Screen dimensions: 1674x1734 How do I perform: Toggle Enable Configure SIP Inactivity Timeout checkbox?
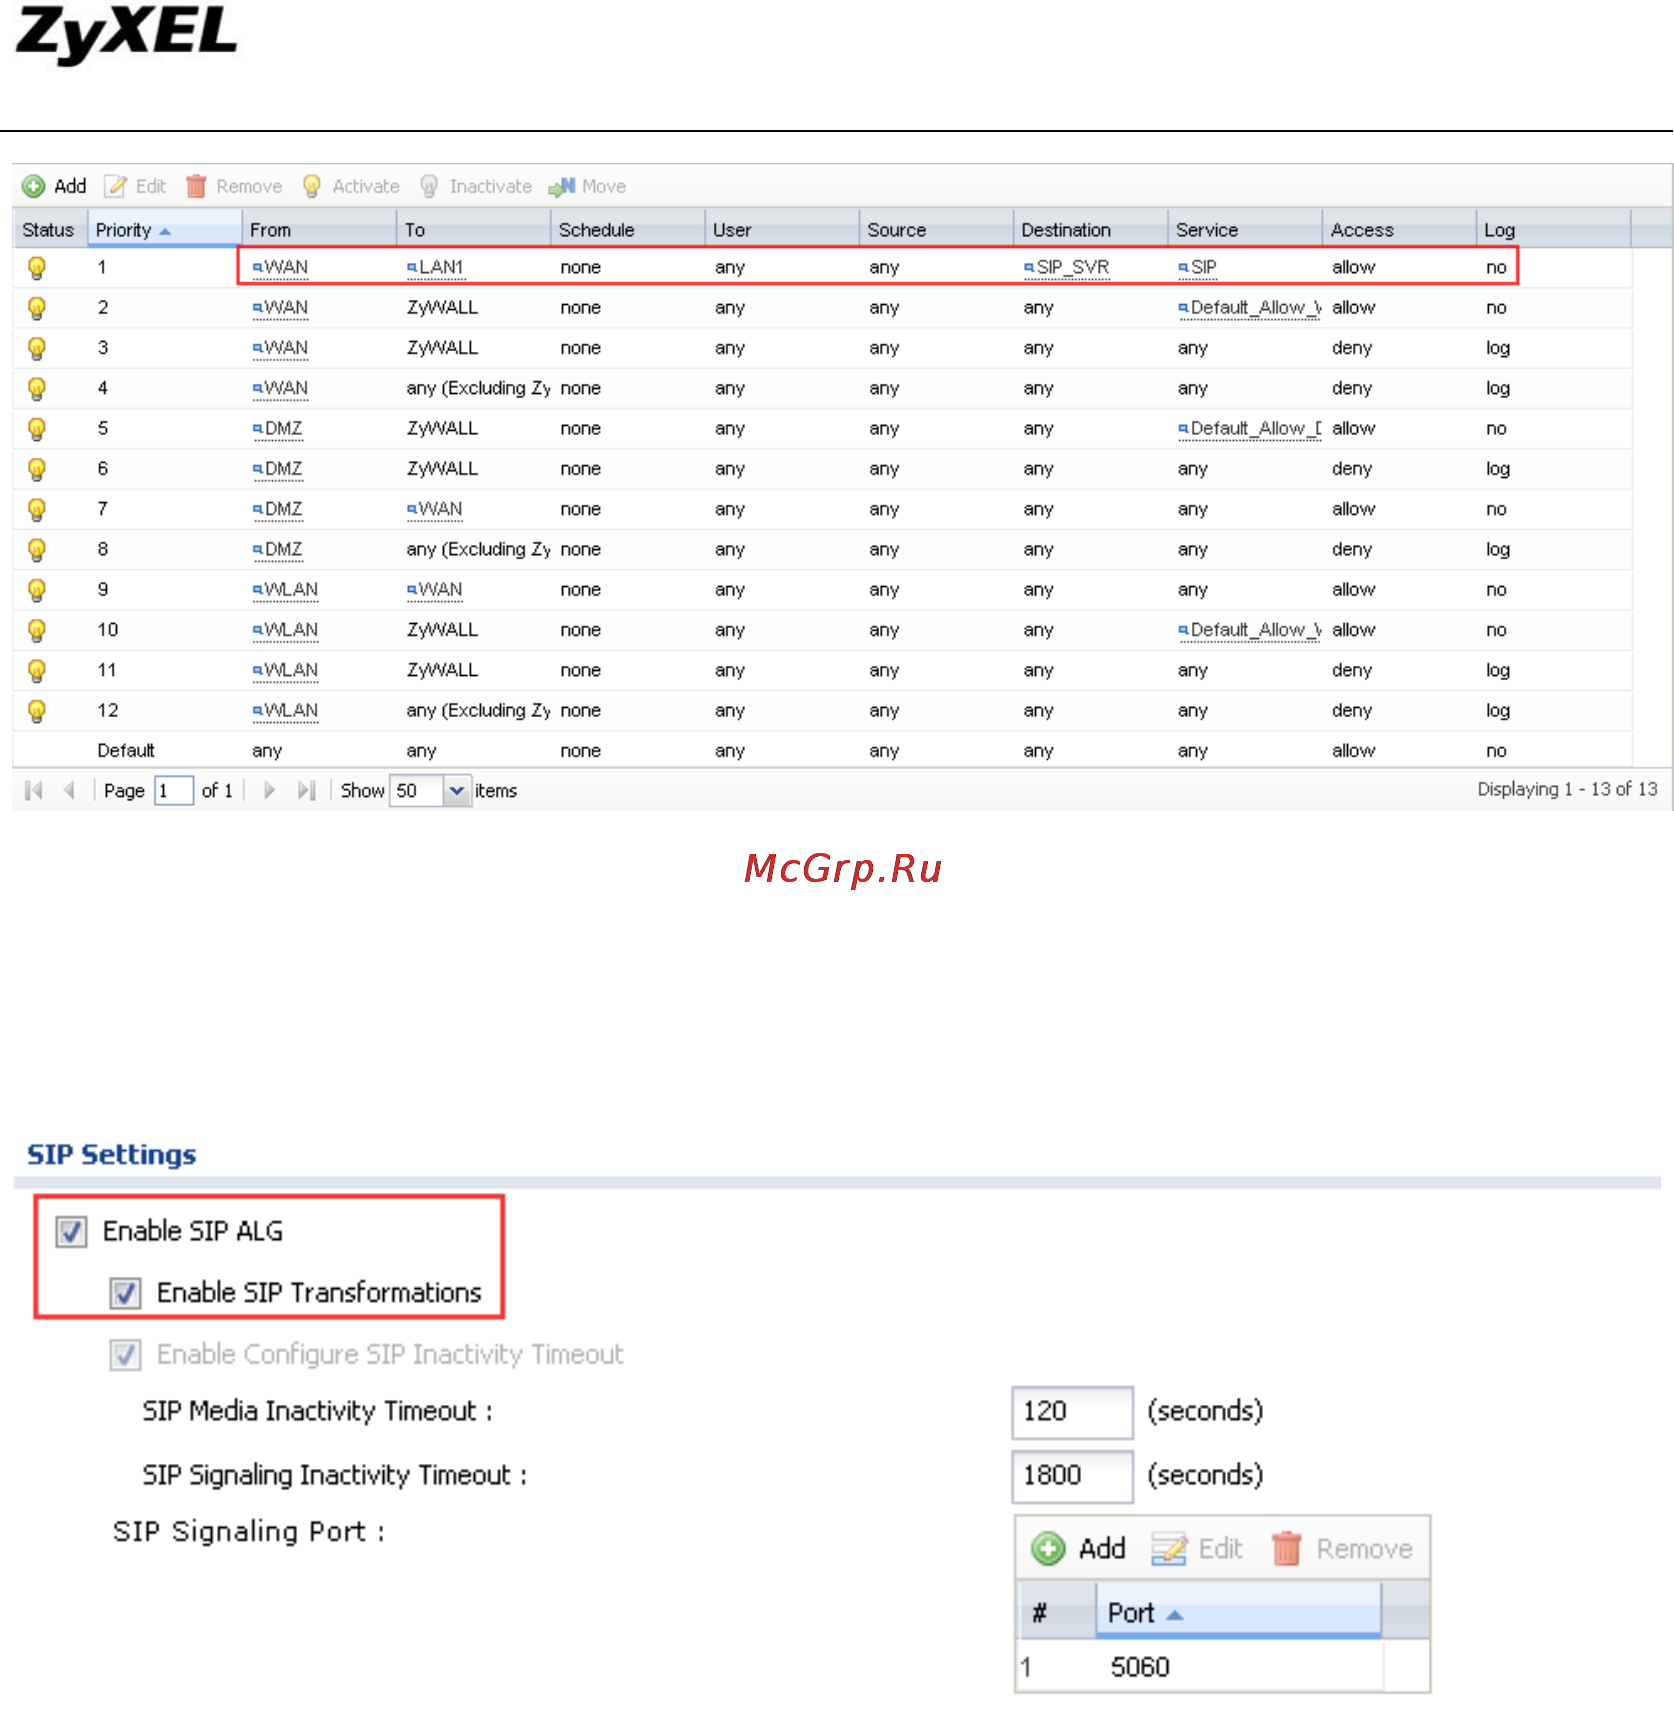point(125,1355)
